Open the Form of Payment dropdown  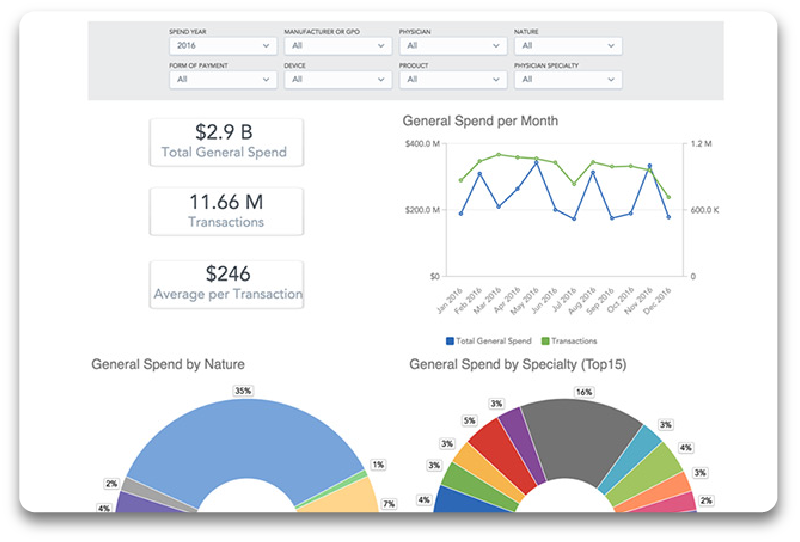click(x=222, y=79)
